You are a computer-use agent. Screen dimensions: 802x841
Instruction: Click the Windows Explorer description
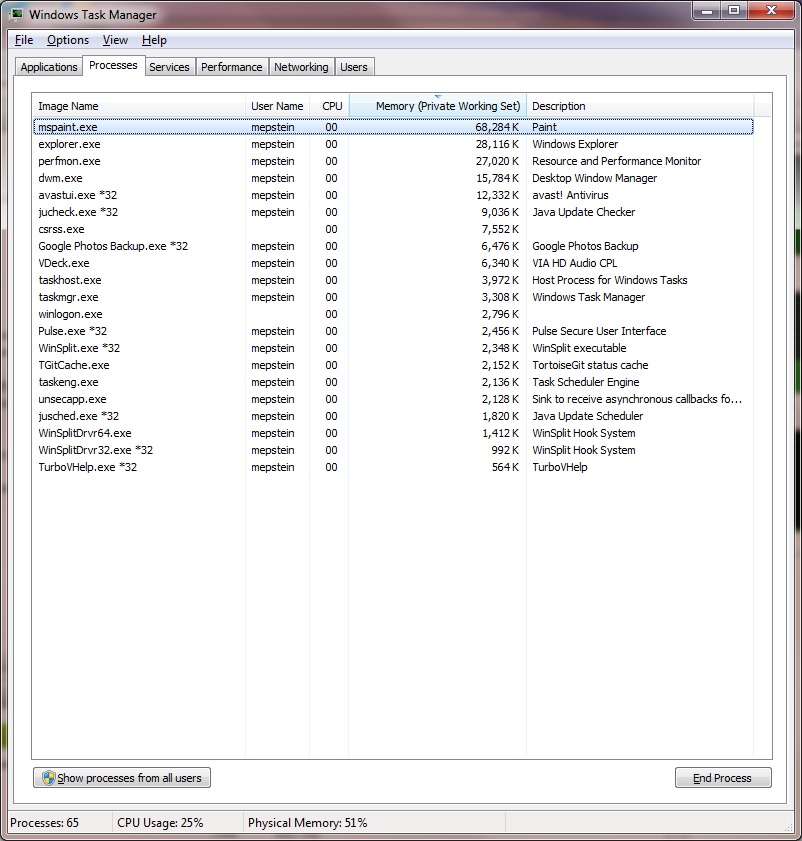(x=575, y=144)
